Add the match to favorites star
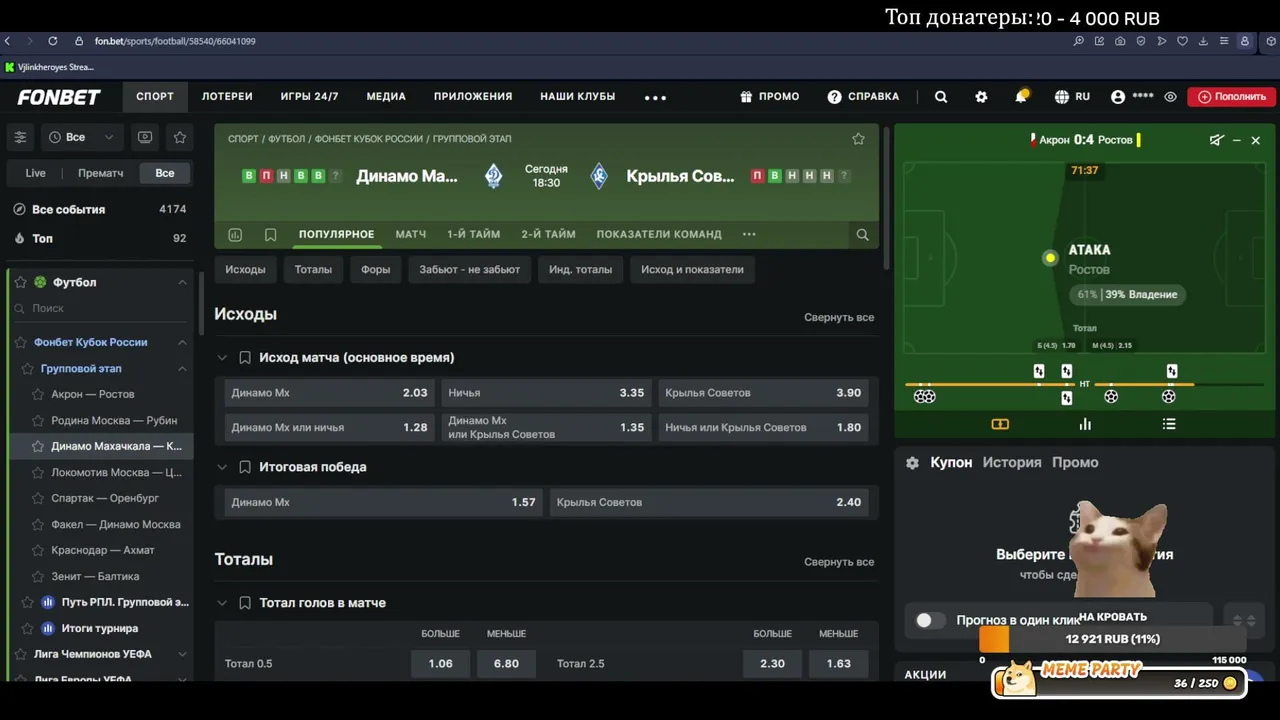 tap(858, 139)
